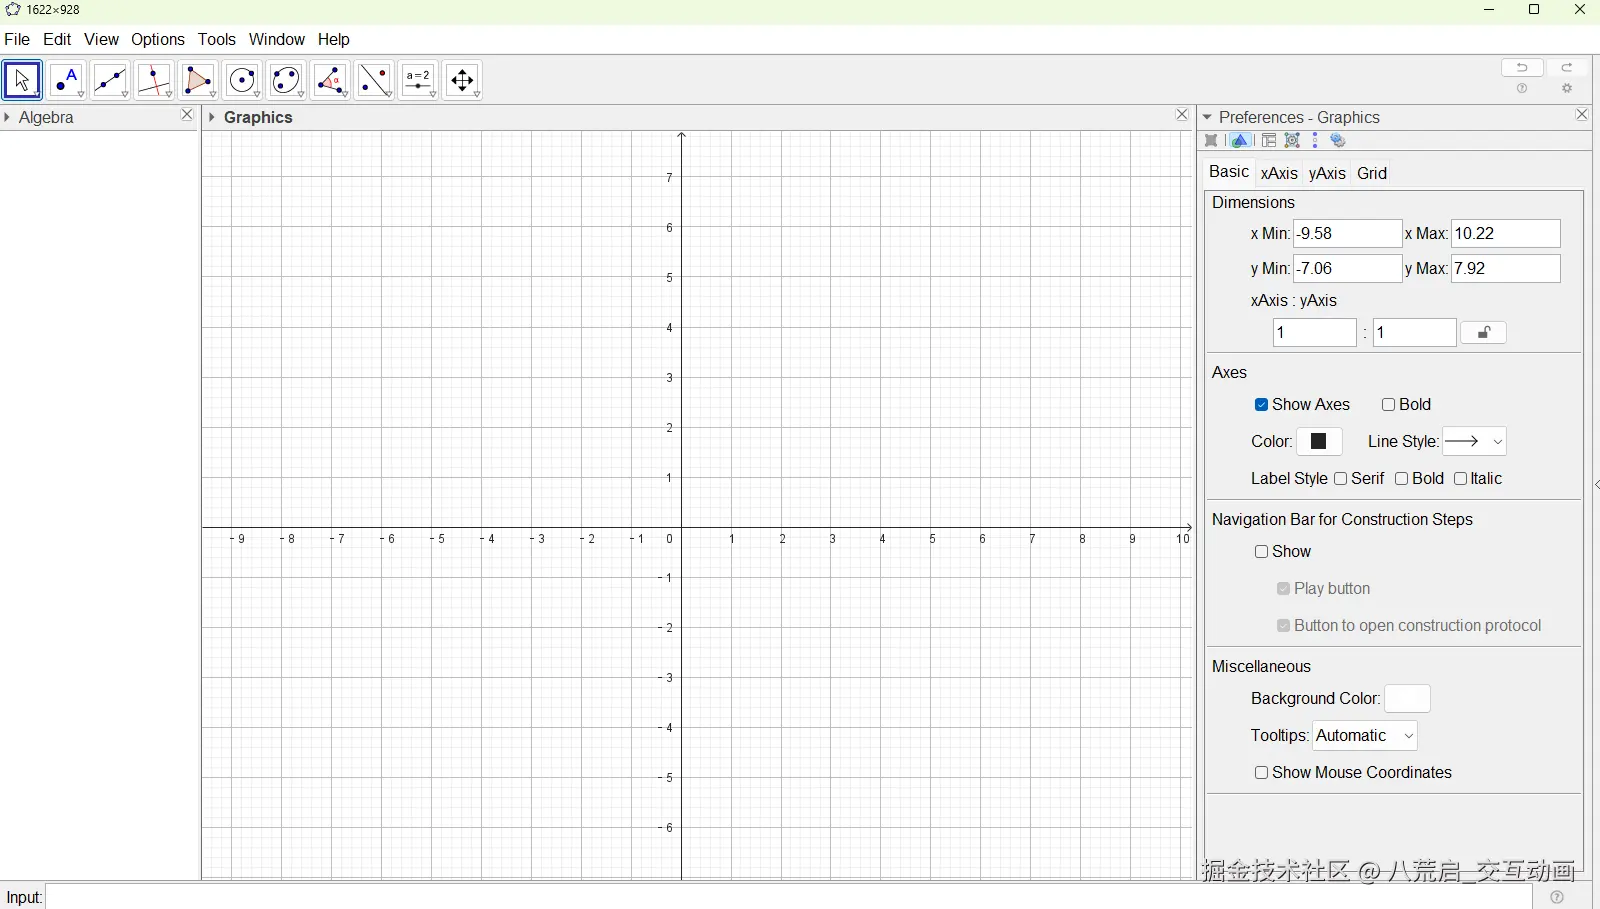Click the y Min field
The width and height of the screenshot is (1600, 909).
[1348, 269]
